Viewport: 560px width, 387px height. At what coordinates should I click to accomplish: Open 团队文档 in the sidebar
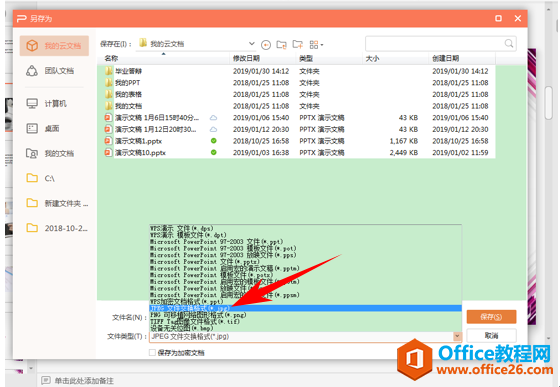pos(54,71)
